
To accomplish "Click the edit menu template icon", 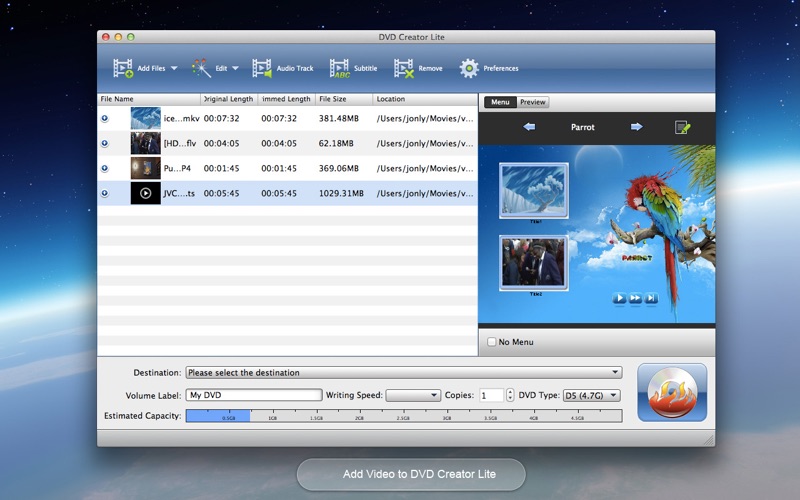I will pyautogui.click(x=682, y=127).
